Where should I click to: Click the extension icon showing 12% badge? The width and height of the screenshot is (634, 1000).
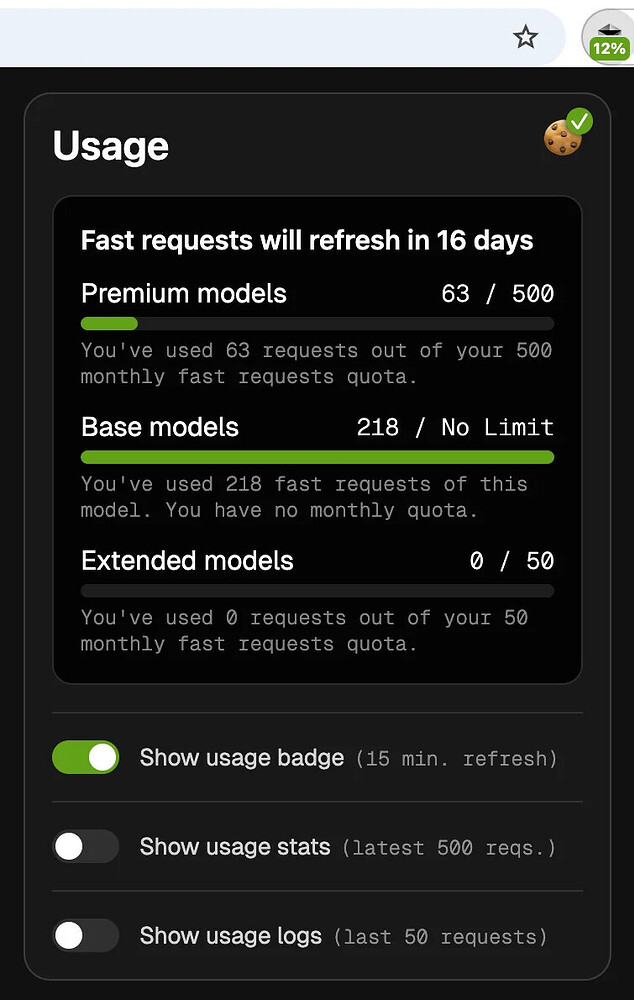(x=608, y=33)
